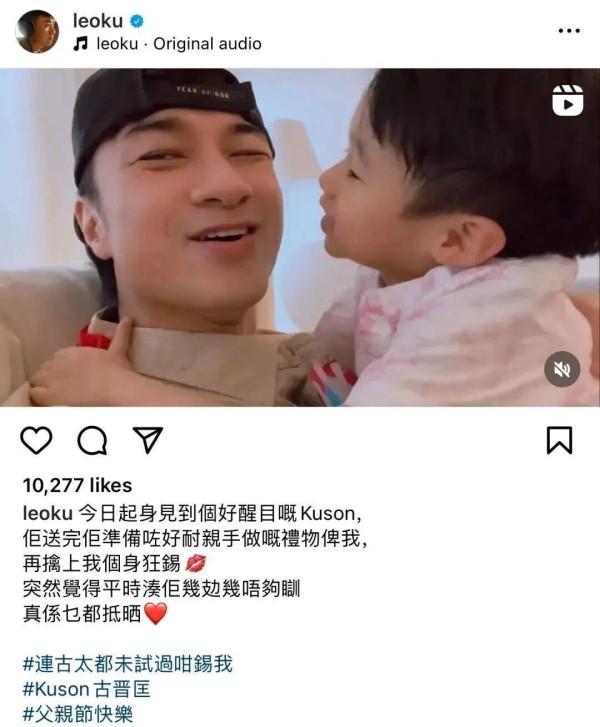Viewport: 600px width, 727px height.
Task: Open leoku profile picture avatar
Action: pyautogui.click(x=37, y=32)
